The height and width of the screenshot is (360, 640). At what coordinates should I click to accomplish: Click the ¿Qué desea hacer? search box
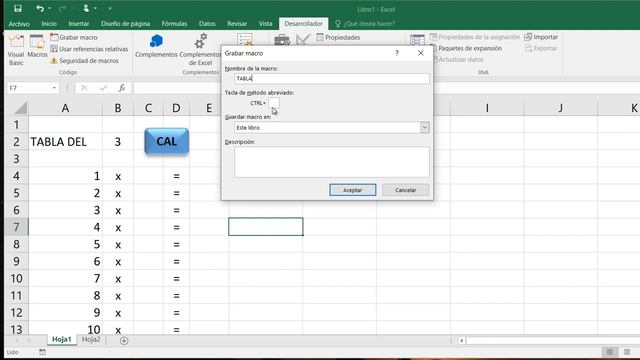[365, 24]
